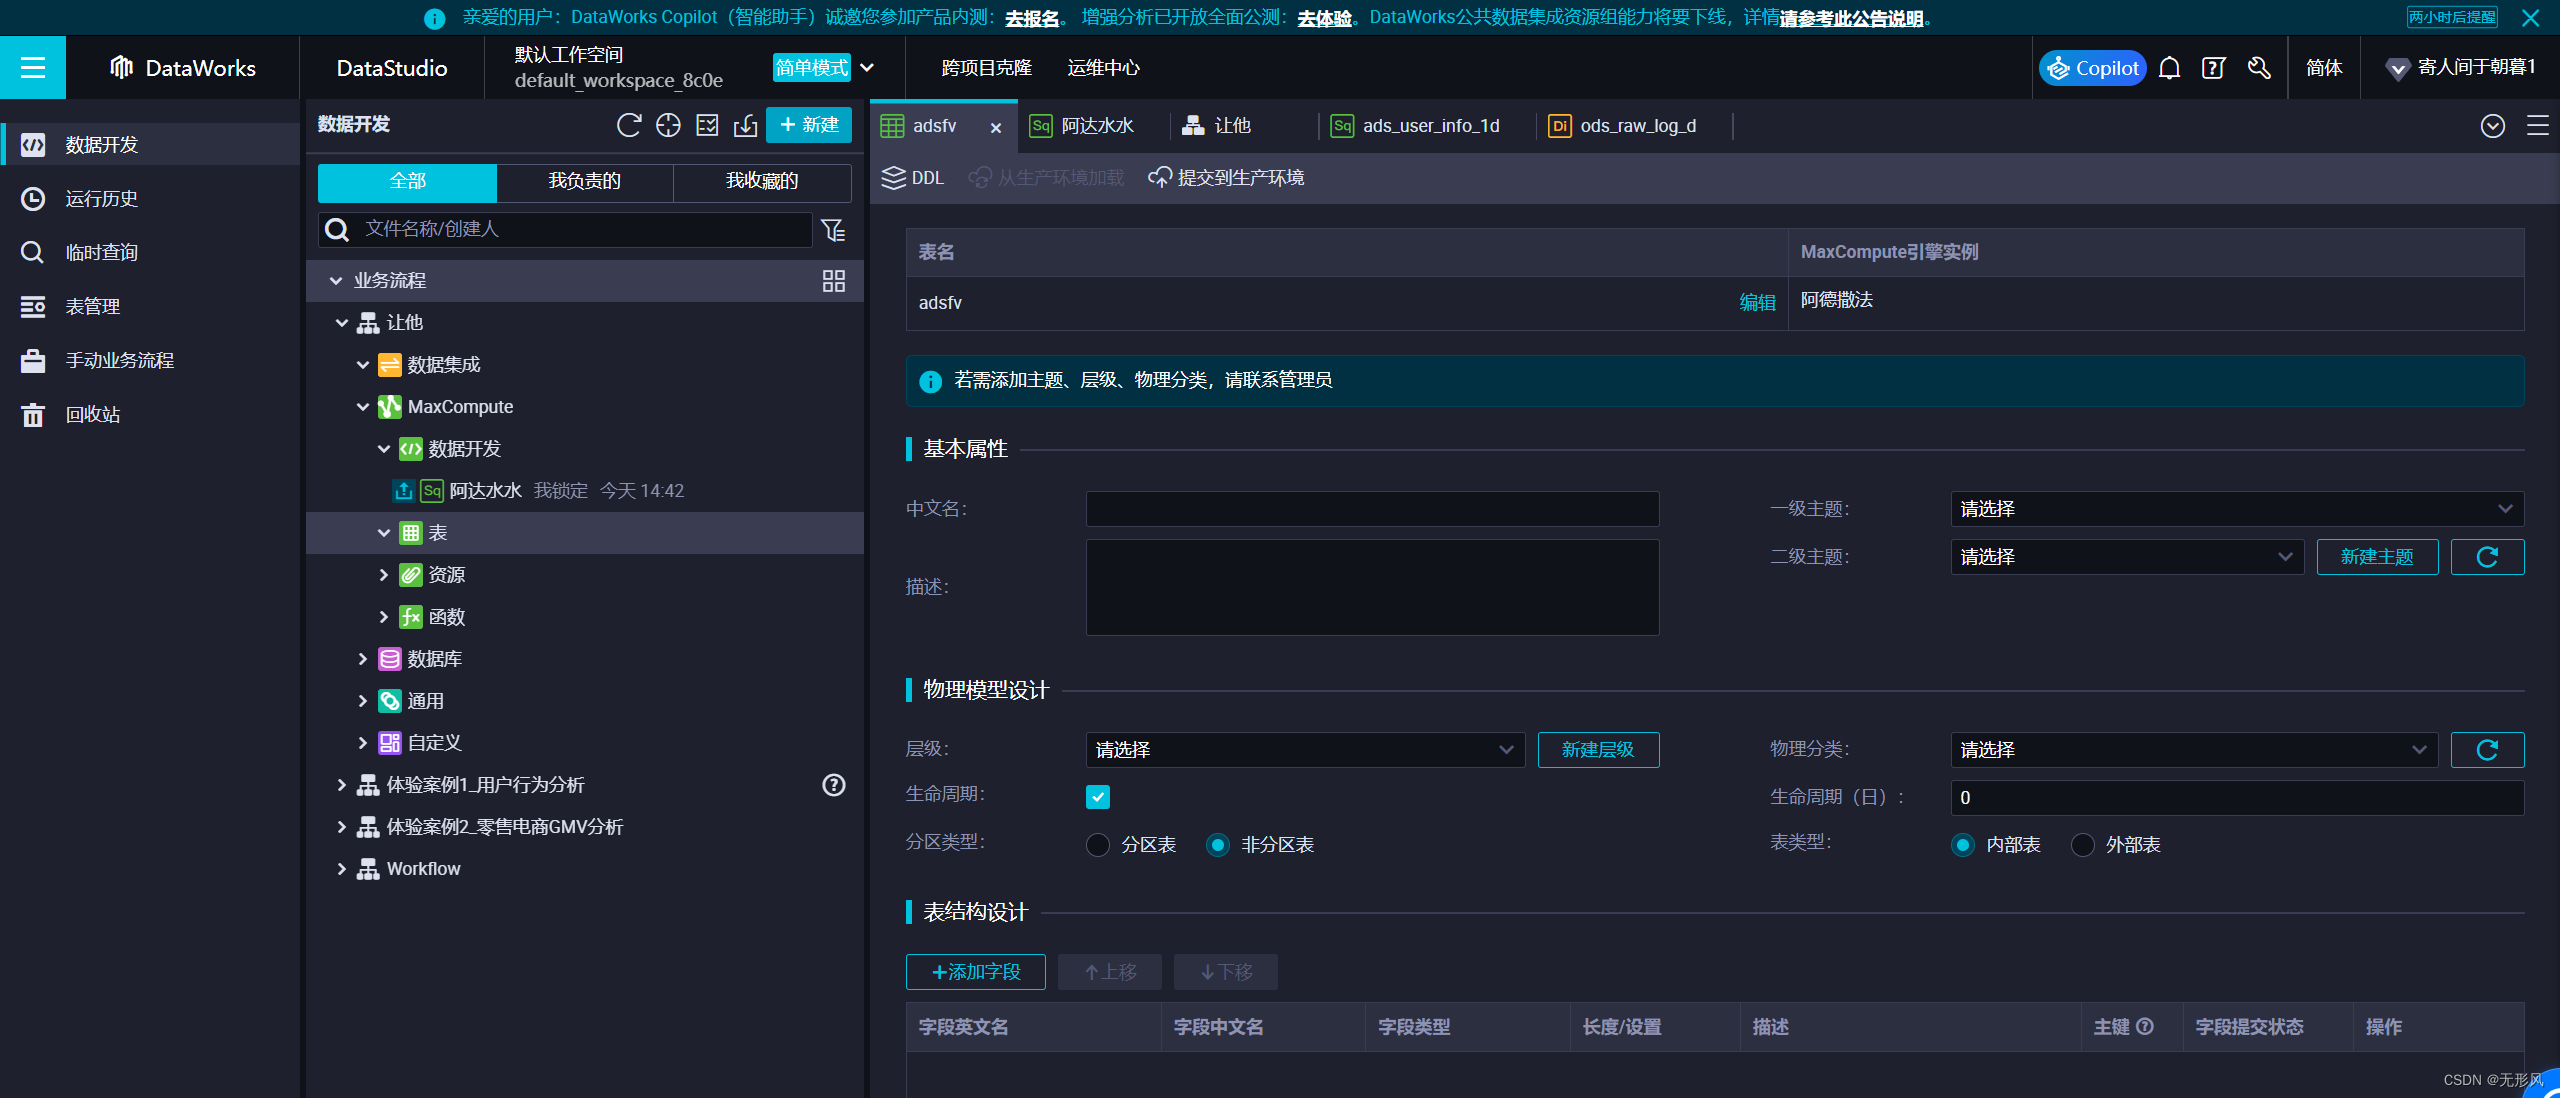Select the 我收藏的 filter tab
Screen dimensions: 2560x1098
click(762, 181)
